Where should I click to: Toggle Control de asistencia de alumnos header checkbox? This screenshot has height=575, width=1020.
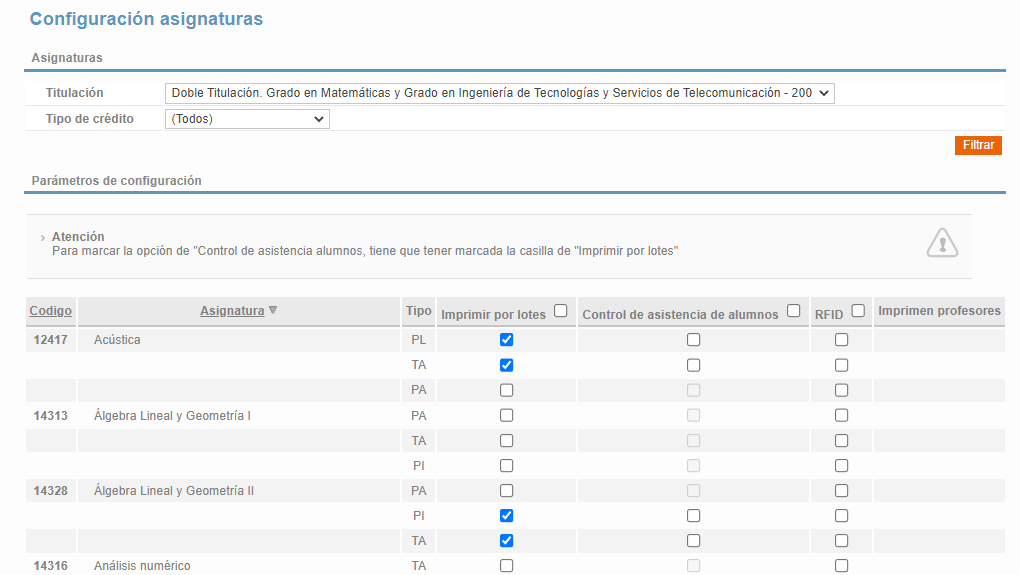pyautogui.click(x=794, y=311)
